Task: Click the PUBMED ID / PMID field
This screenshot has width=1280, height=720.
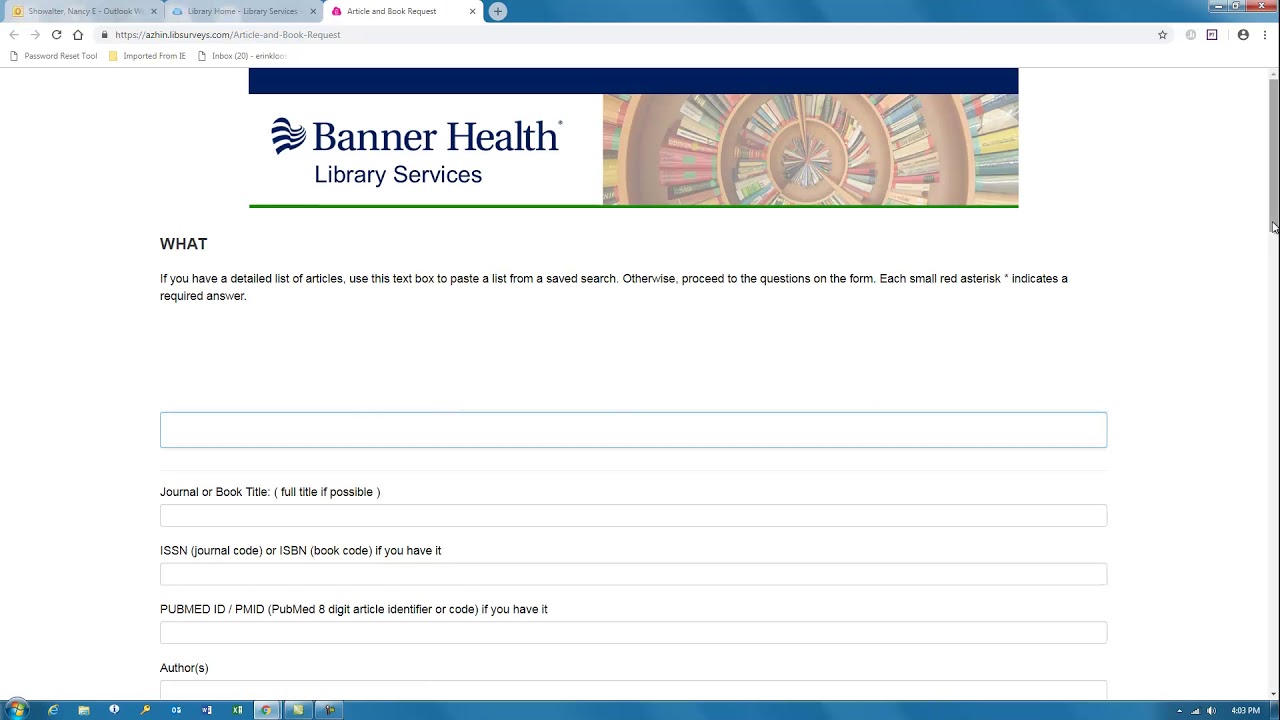Action: tap(633, 632)
